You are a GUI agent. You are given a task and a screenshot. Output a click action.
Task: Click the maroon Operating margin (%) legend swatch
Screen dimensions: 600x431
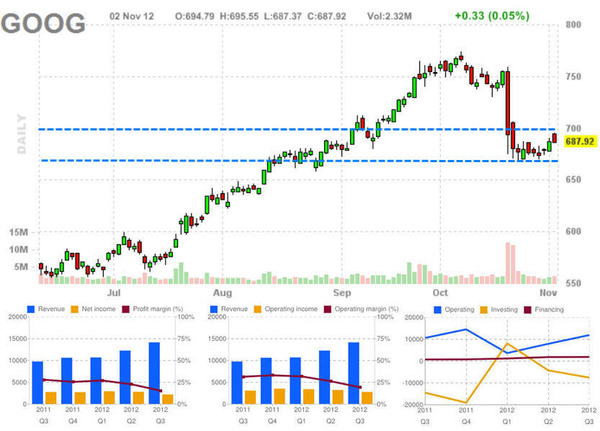(x=328, y=309)
